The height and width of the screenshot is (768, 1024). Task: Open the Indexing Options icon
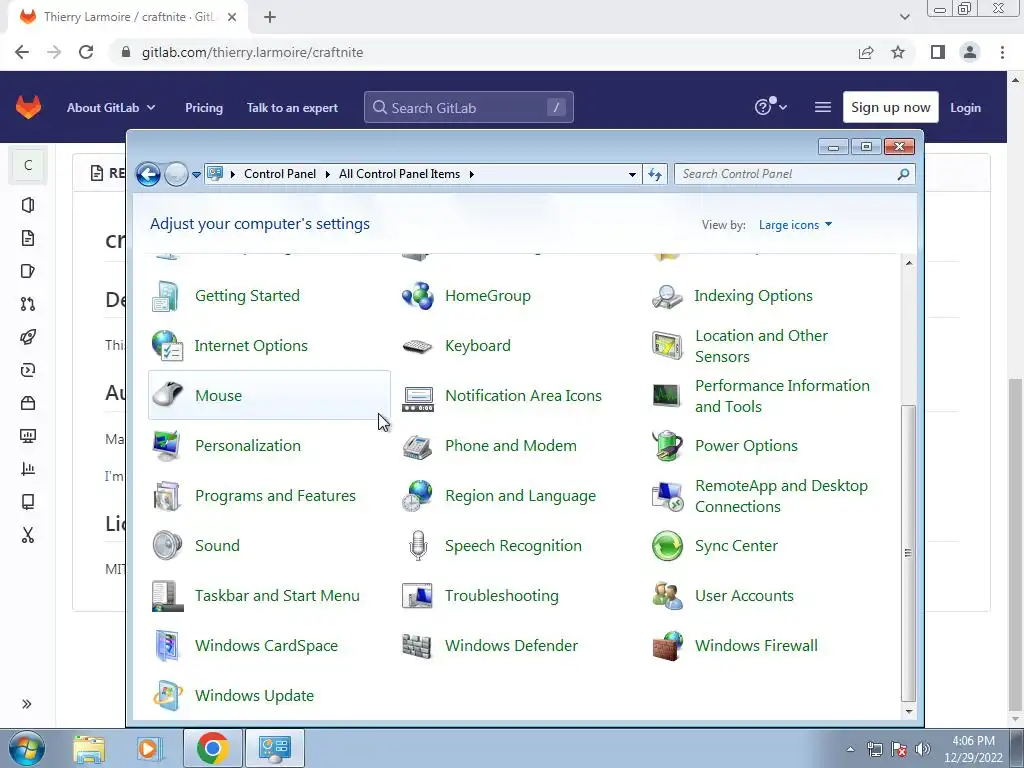coord(667,296)
